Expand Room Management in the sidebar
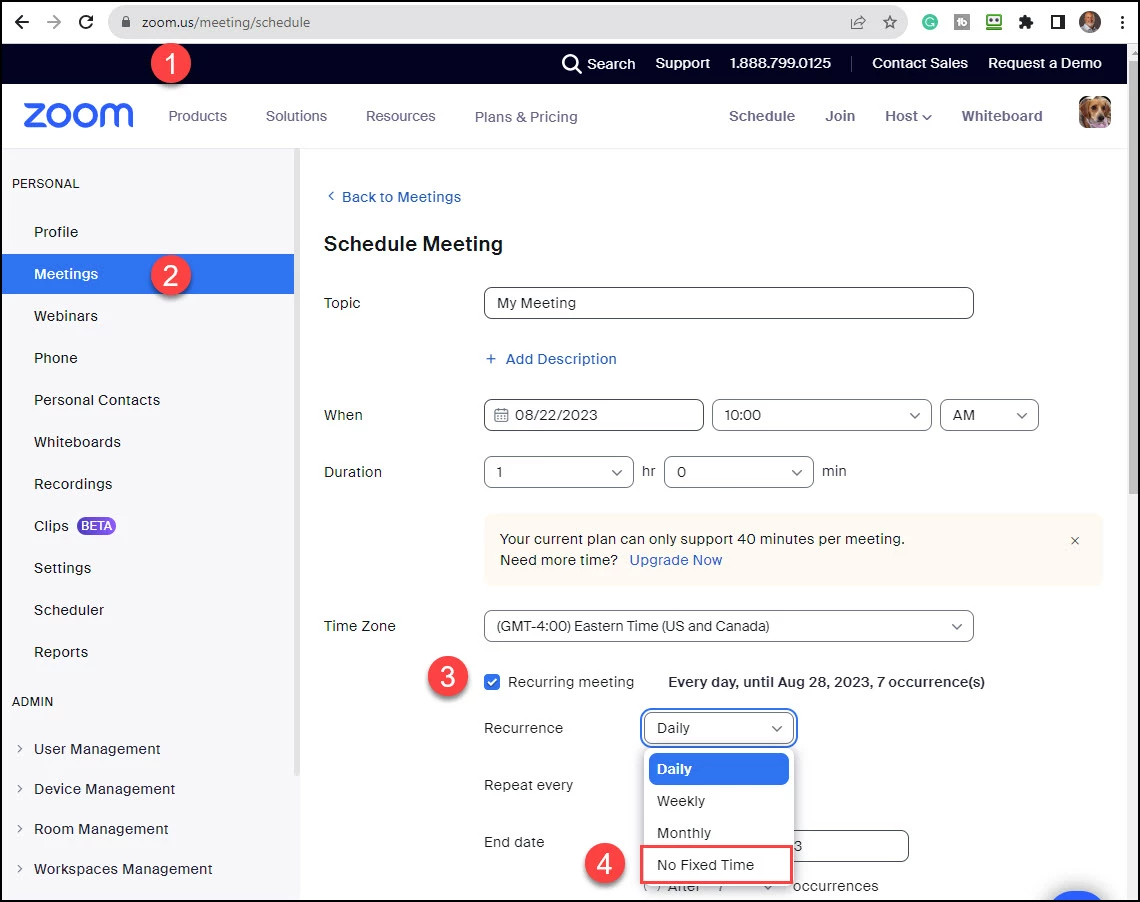1140x902 pixels. click(x=20, y=829)
